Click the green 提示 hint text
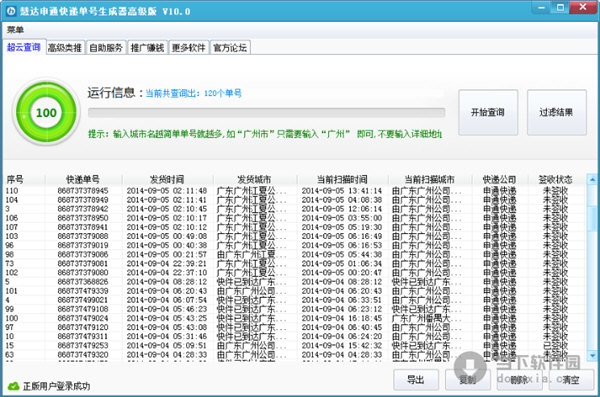600x397 pixels. pyautogui.click(x=265, y=134)
